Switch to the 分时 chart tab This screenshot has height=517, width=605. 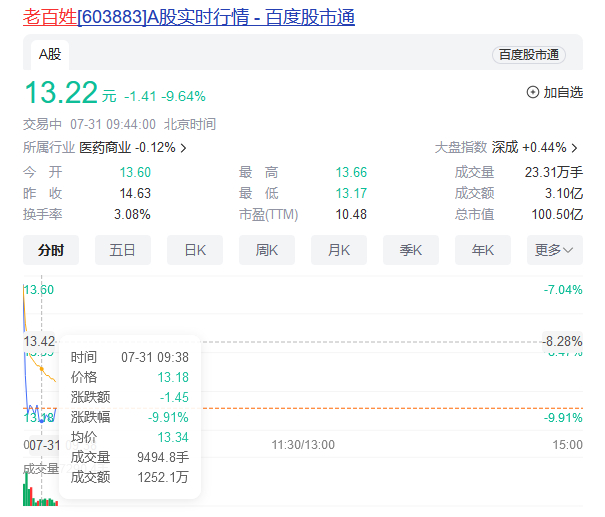click(51, 249)
